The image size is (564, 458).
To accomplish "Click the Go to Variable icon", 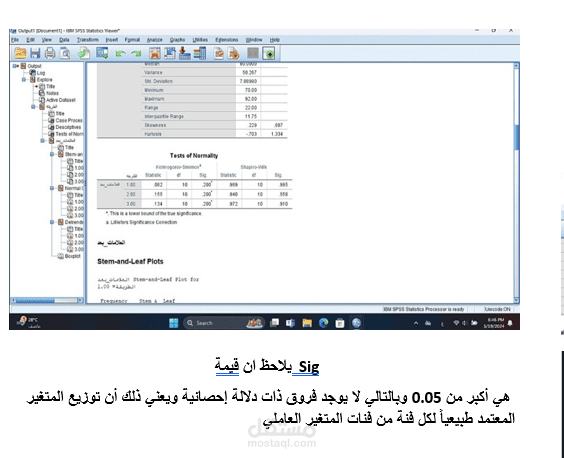I will 185,53.
